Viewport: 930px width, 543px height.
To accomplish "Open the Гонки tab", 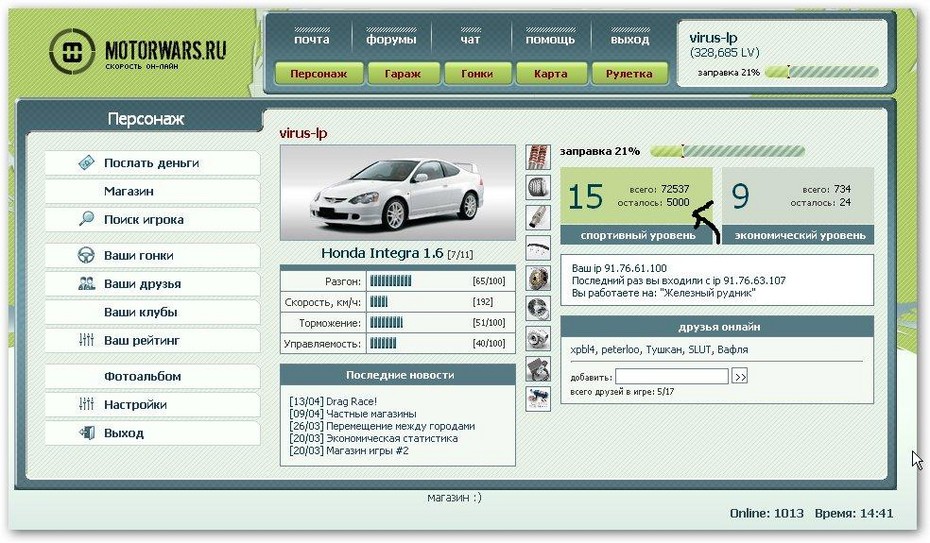I will click(477, 74).
